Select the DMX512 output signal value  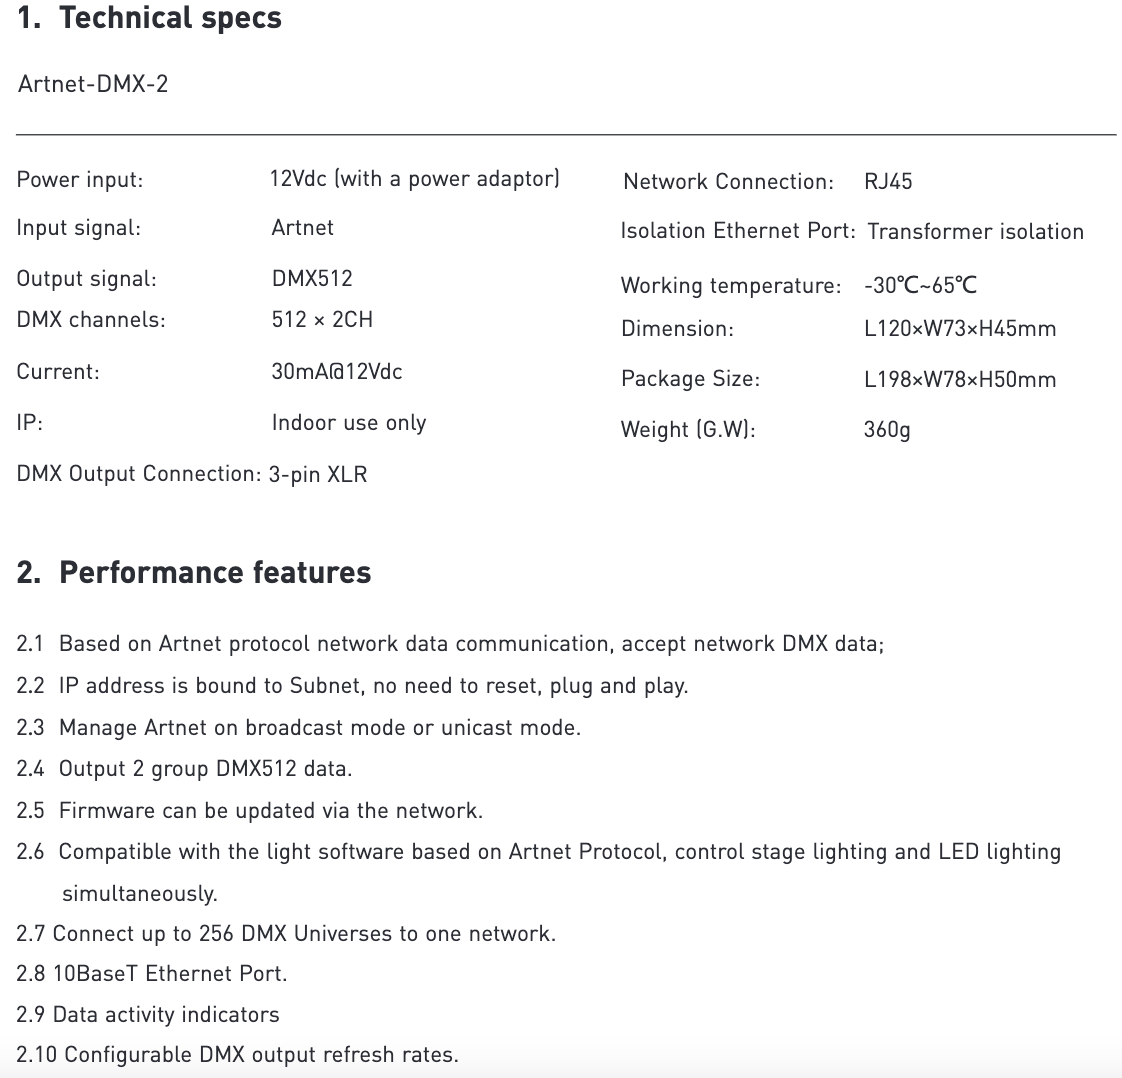coord(312,278)
